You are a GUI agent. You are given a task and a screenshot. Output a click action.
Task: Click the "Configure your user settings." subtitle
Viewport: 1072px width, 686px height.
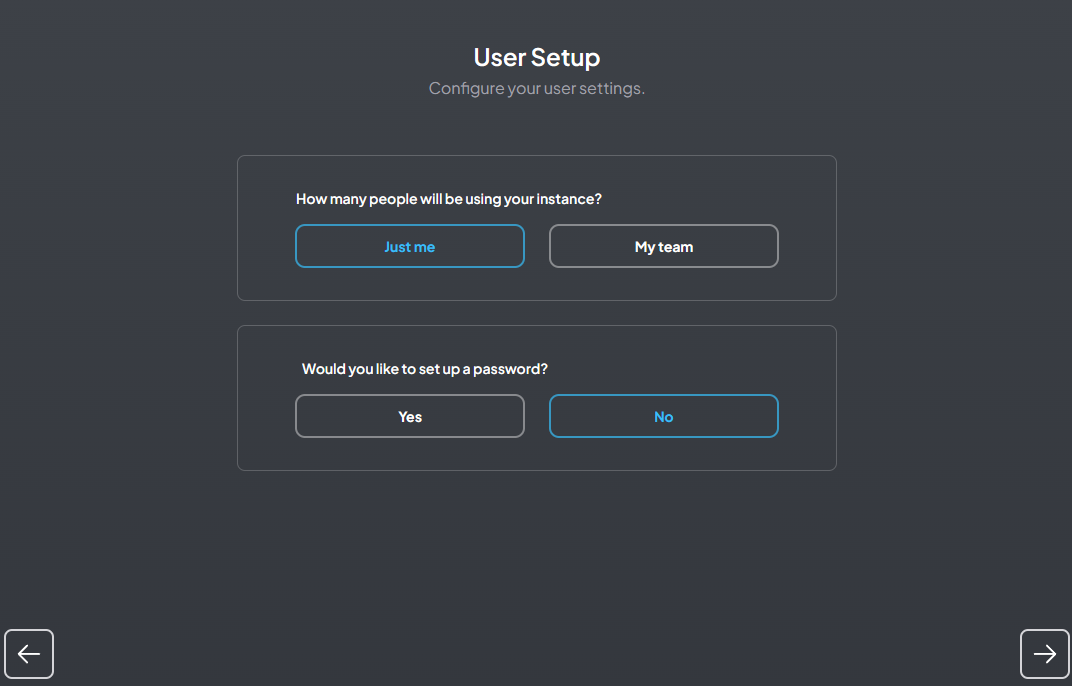(536, 88)
